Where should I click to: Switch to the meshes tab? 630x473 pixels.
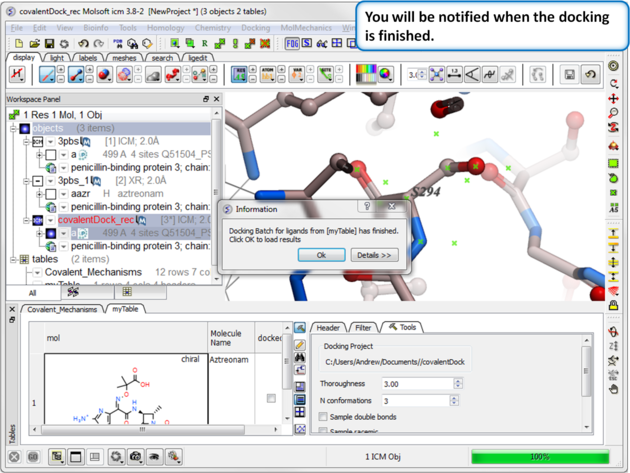(124, 58)
